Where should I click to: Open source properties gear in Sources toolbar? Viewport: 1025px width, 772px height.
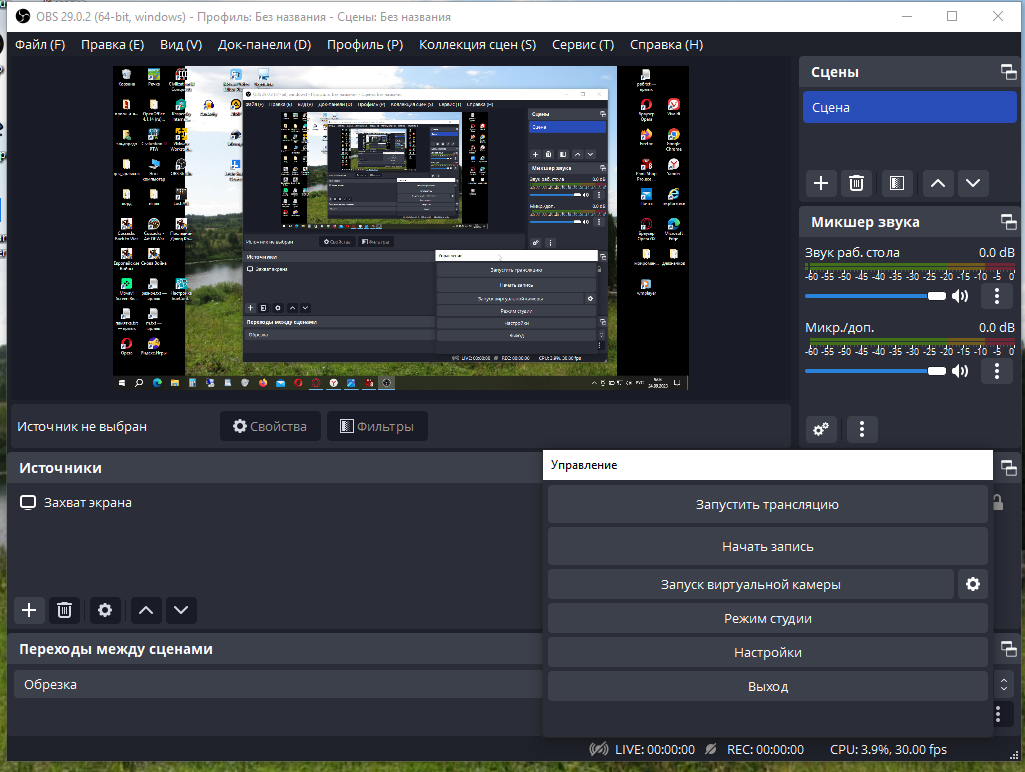105,610
